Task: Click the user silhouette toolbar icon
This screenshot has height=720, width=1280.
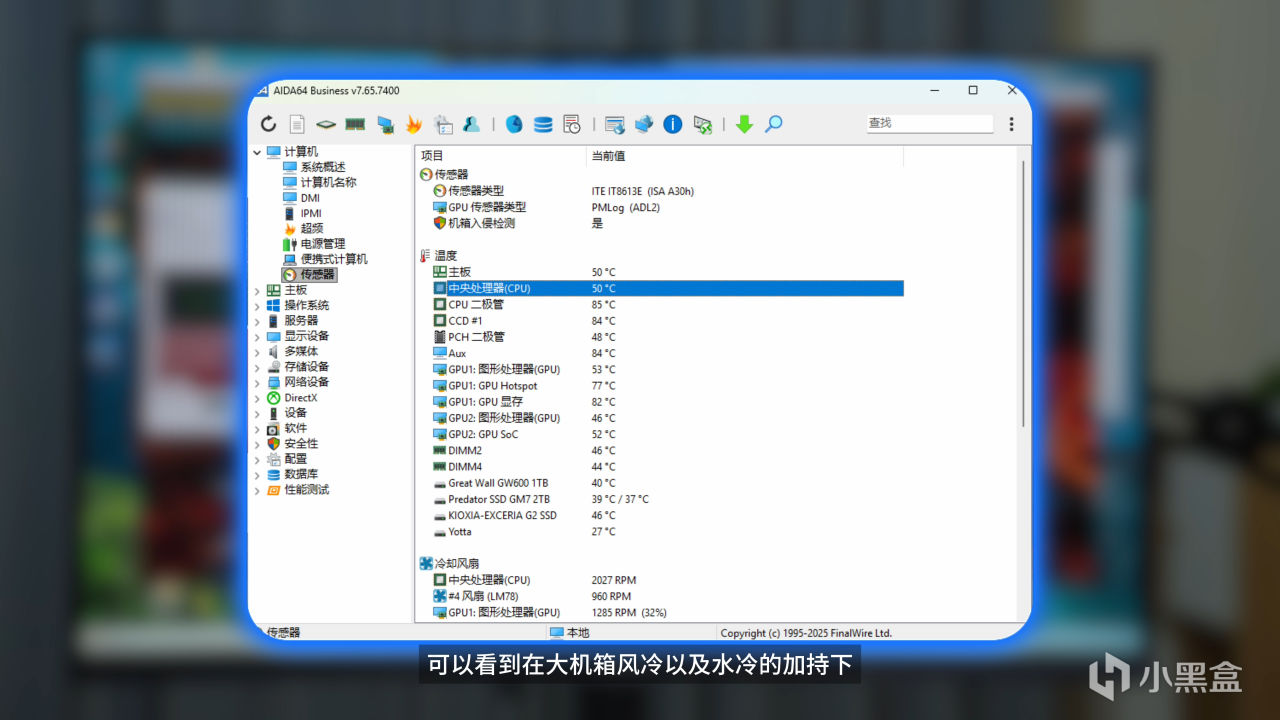Action: (472, 124)
